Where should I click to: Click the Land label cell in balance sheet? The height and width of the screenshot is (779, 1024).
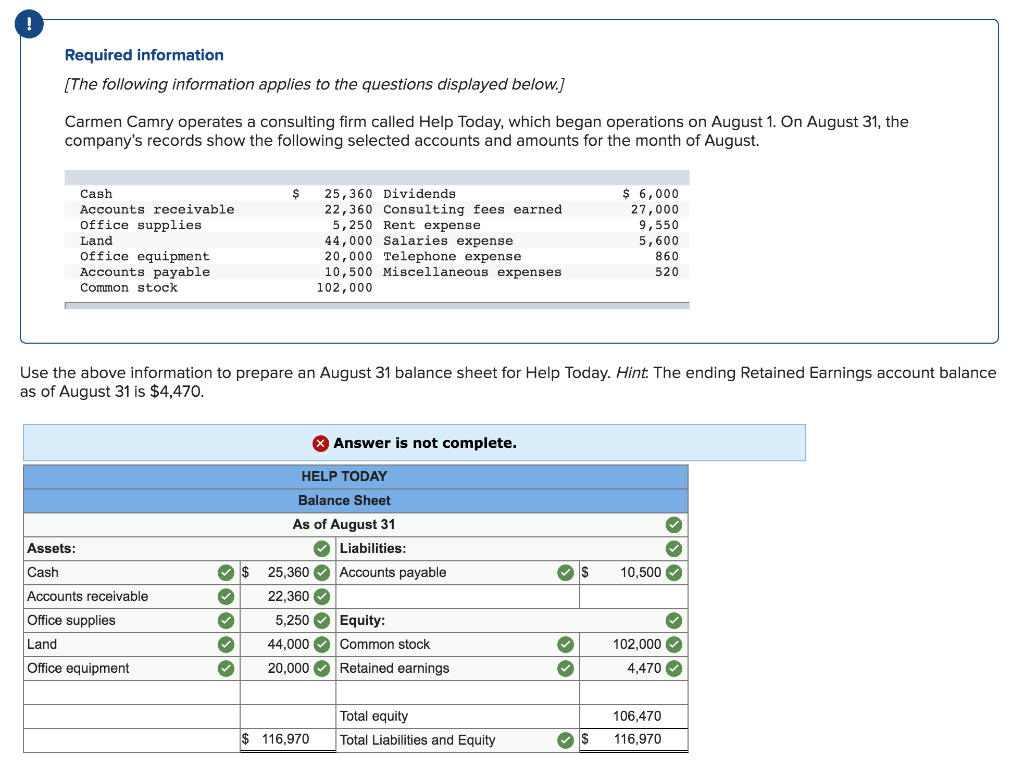(x=132, y=644)
